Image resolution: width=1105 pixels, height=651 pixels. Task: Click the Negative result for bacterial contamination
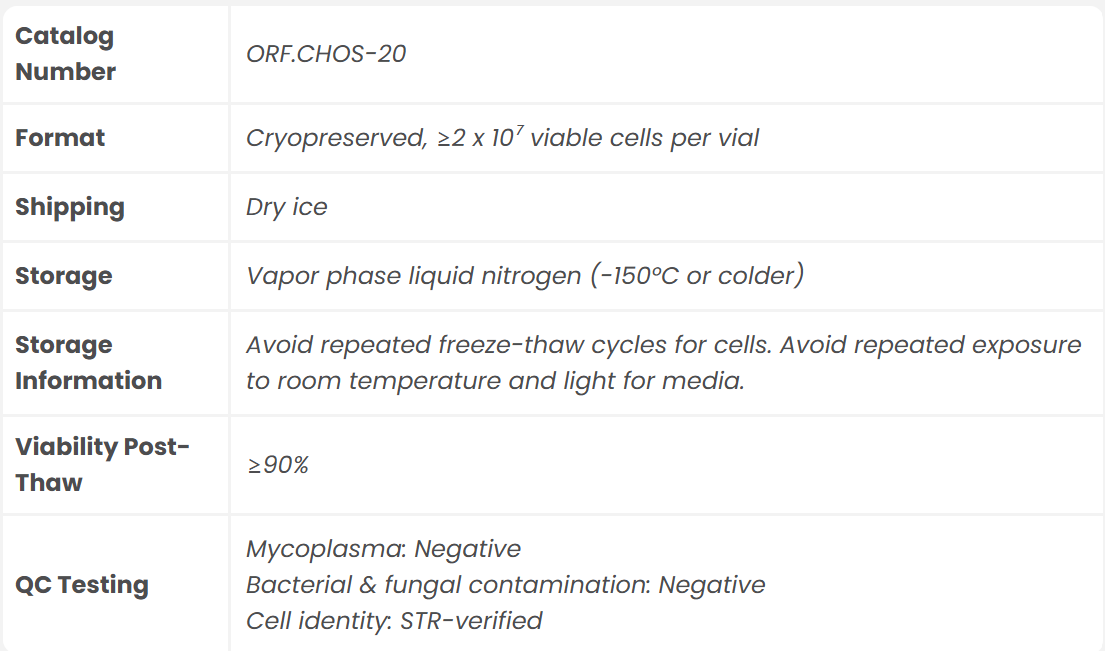(712, 585)
